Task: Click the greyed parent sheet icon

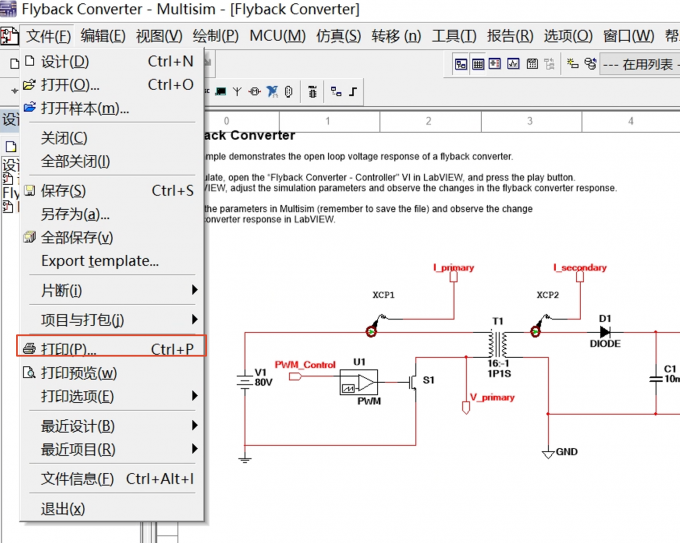Action: pos(549,64)
